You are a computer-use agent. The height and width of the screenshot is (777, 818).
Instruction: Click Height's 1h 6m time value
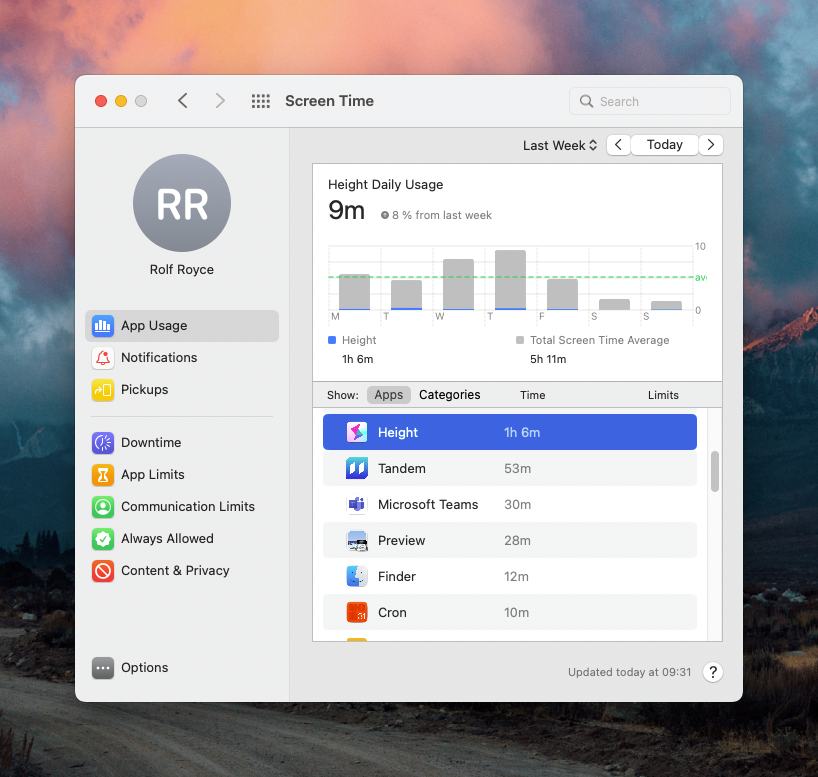click(x=522, y=433)
